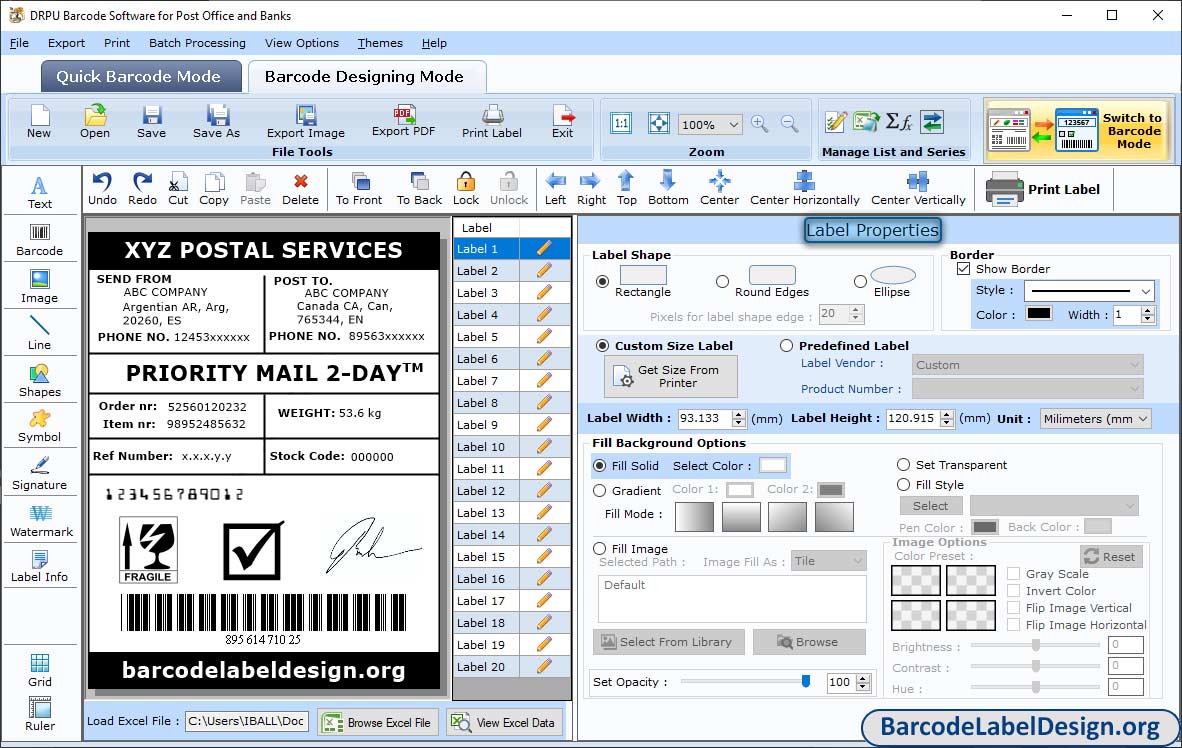Image resolution: width=1182 pixels, height=748 pixels.
Task: Center object Vertically
Action: click(x=918, y=189)
